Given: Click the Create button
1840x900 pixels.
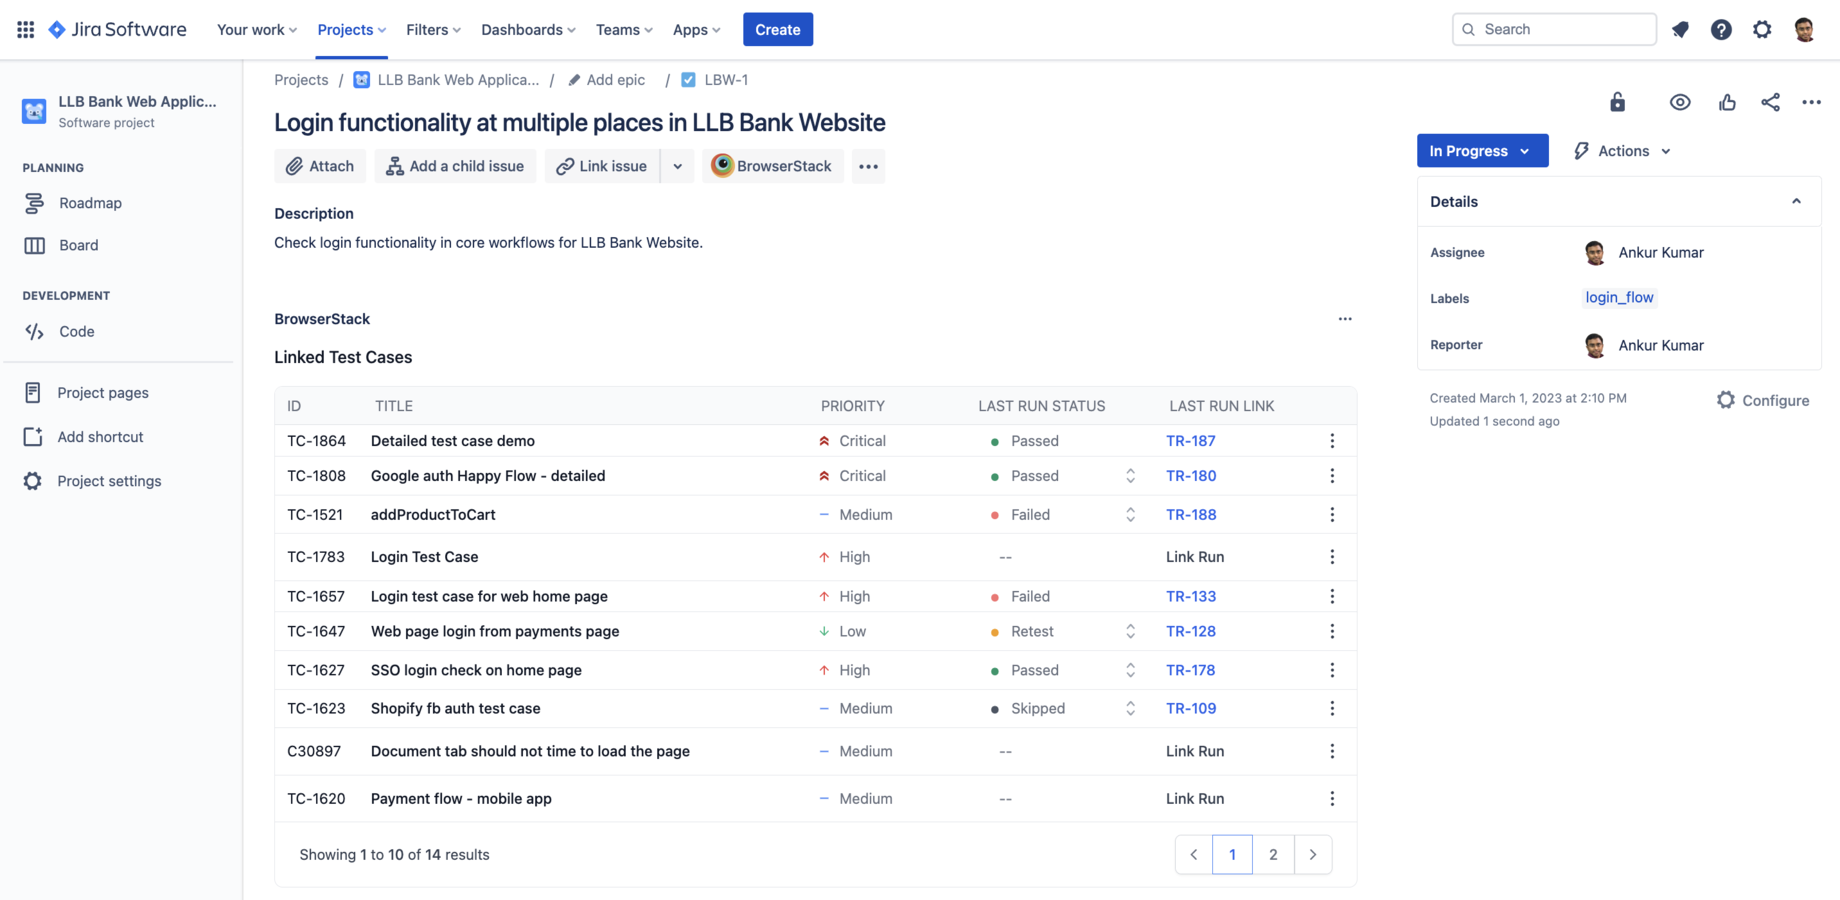Looking at the screenshot, I should pyautogui.click(x=778, y=29).
